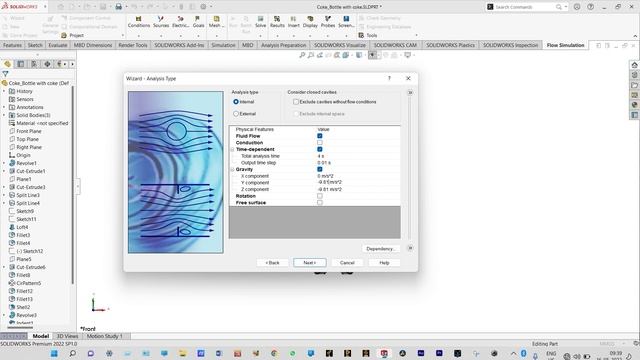Expand the Annotations node
This screenshot has width=640, height=360.
tap(4, 107)
